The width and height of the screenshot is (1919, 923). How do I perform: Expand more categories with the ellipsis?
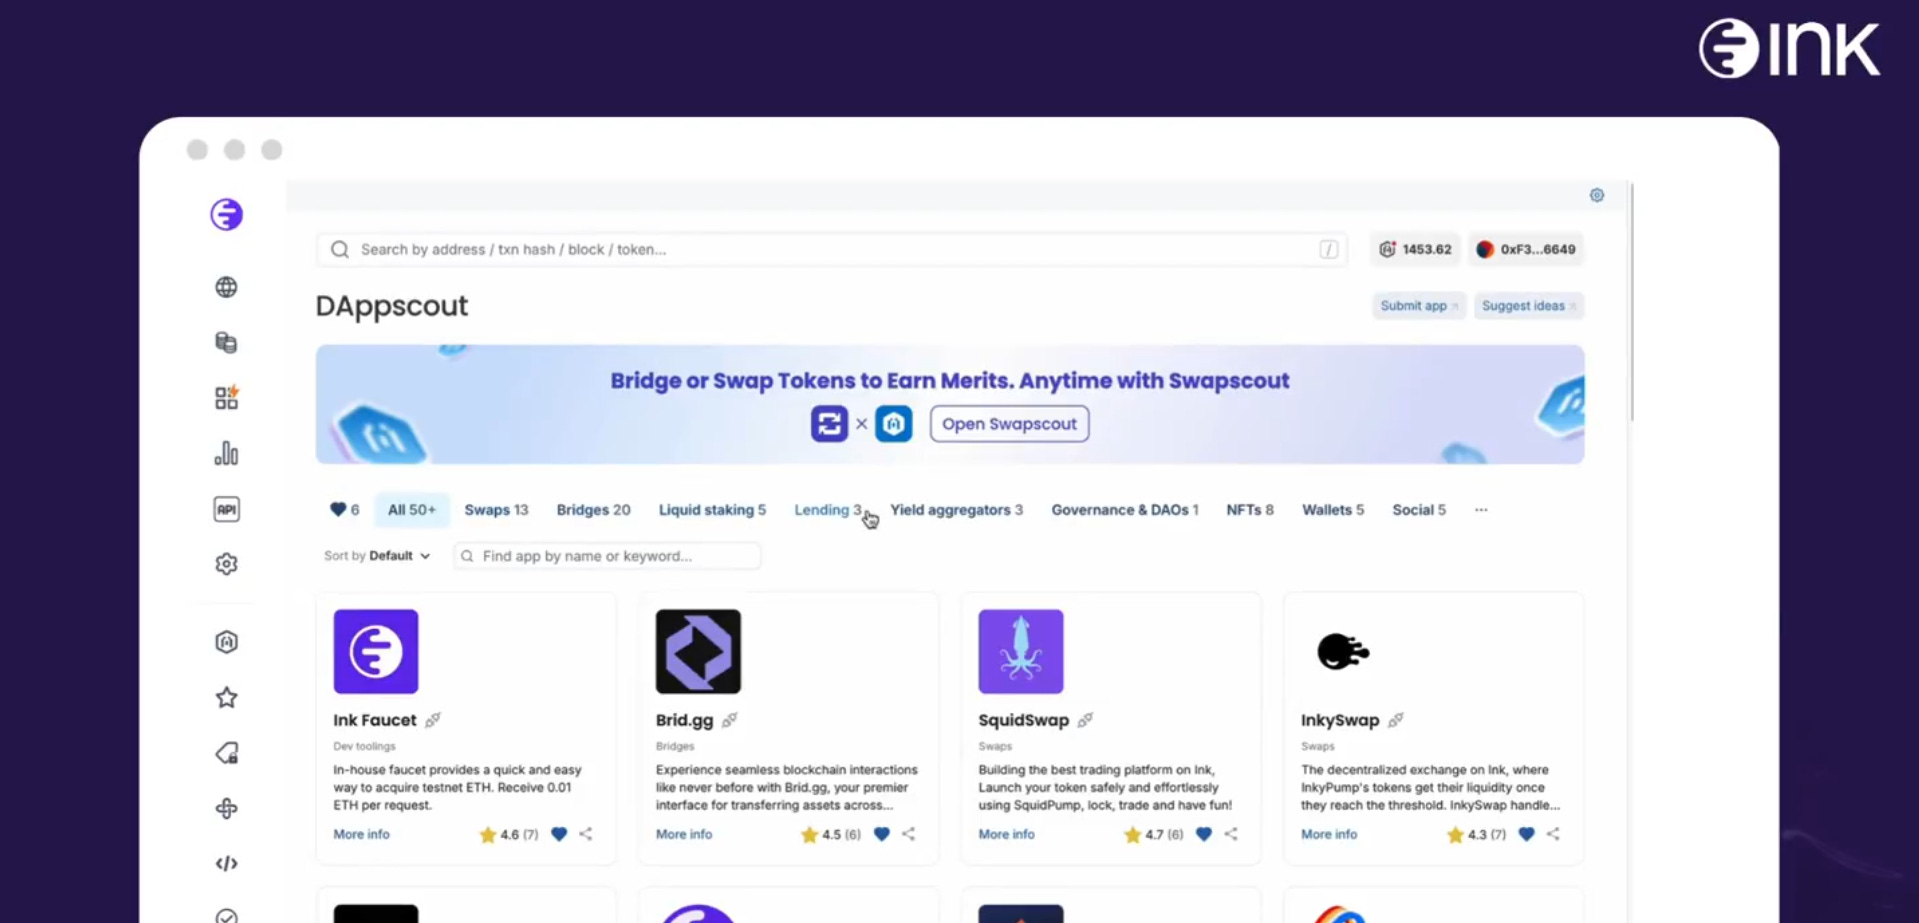pos(1481,510)
